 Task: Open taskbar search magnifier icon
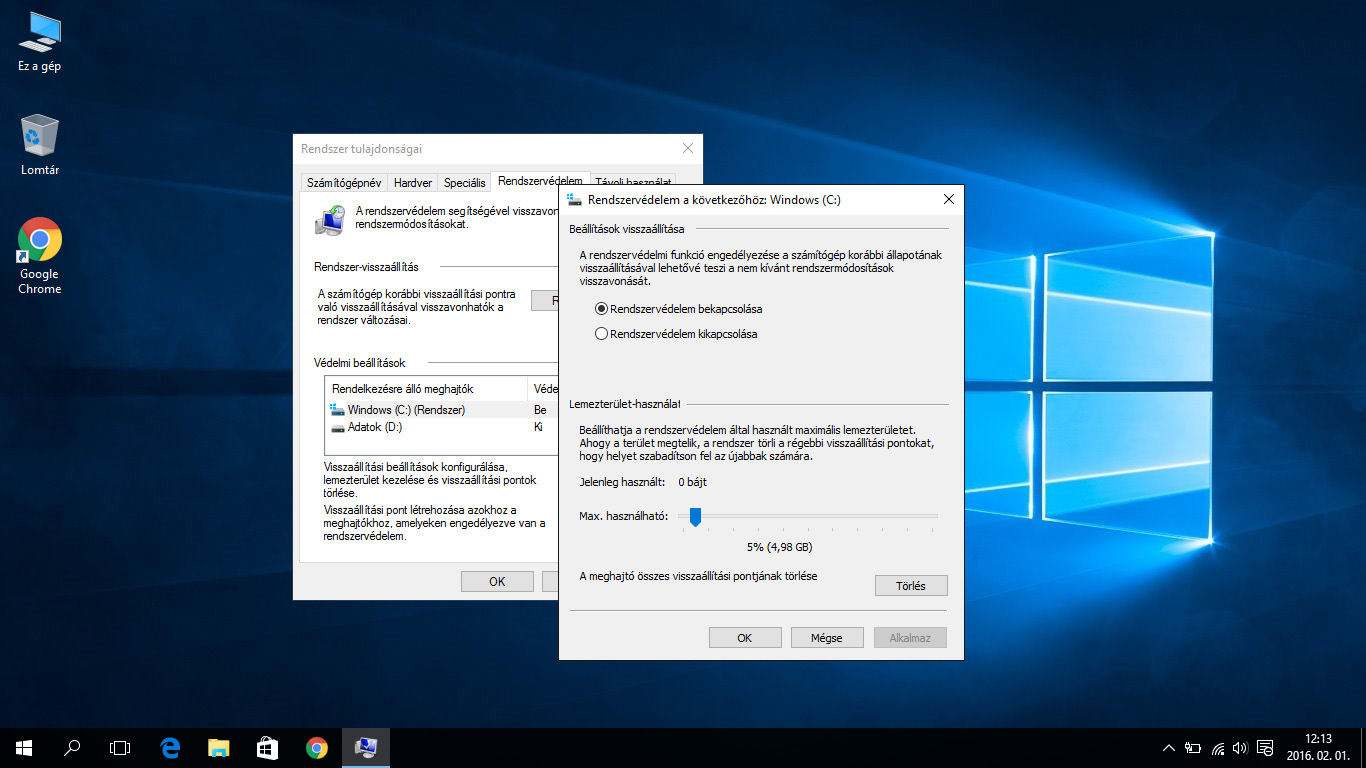(72, 747)
